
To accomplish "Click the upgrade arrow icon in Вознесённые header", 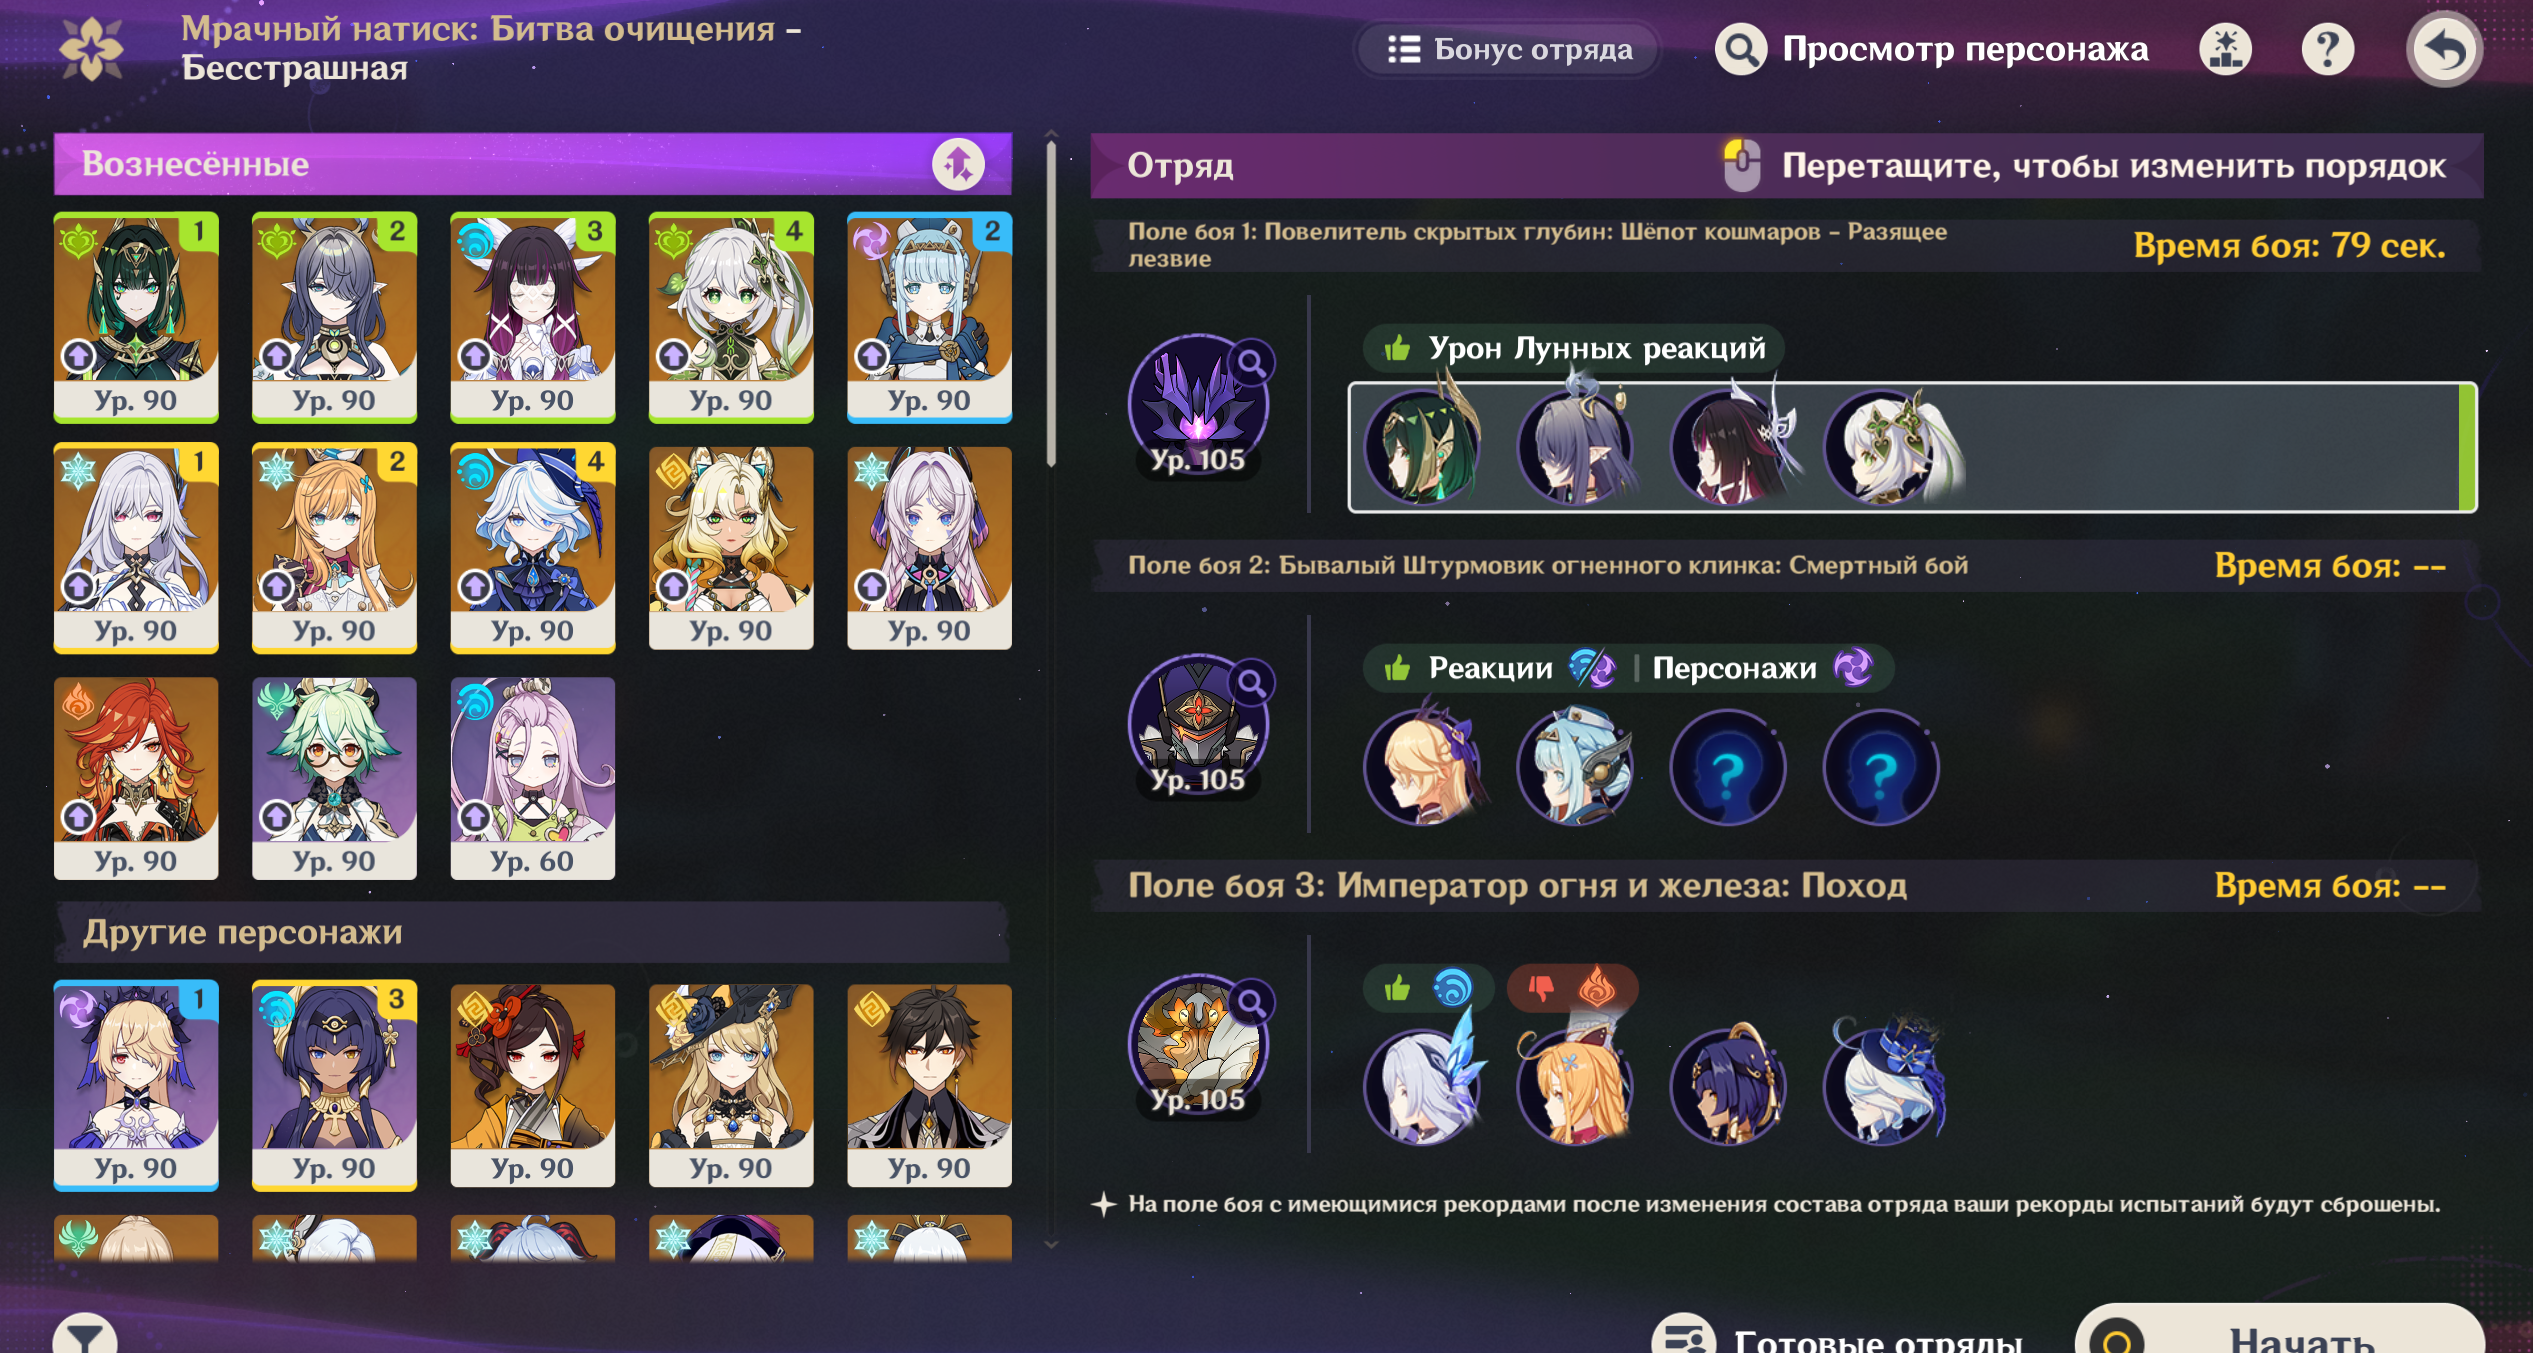I will 958,164.
